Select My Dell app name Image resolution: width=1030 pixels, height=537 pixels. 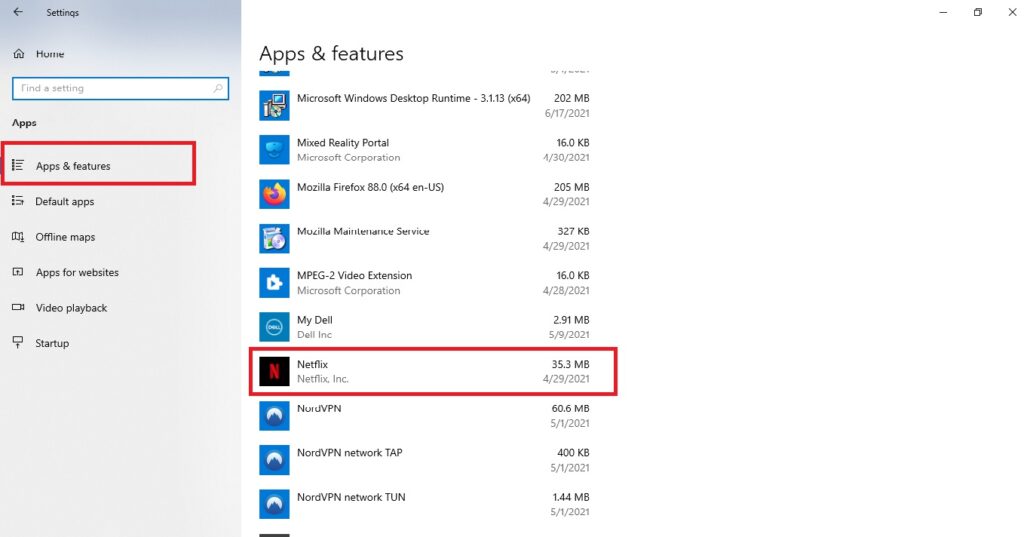tap(315, 320)
